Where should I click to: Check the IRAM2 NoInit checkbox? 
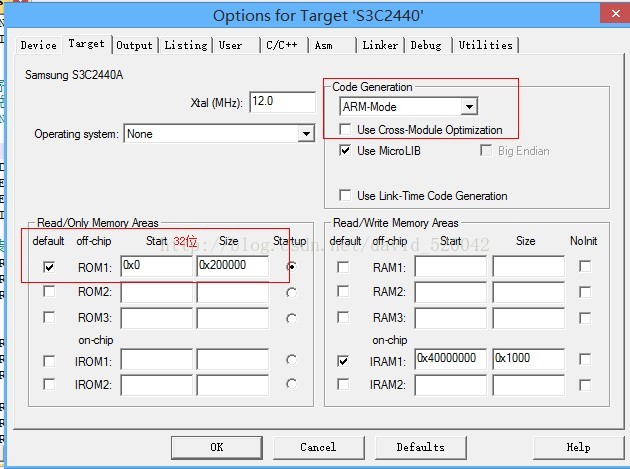click(x=585, y=385)
